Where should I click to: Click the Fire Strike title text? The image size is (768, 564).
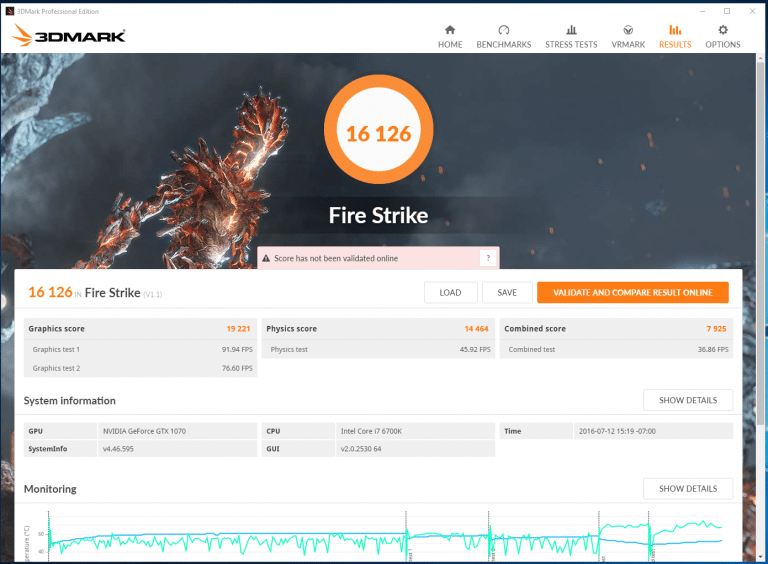coord(378,215)
